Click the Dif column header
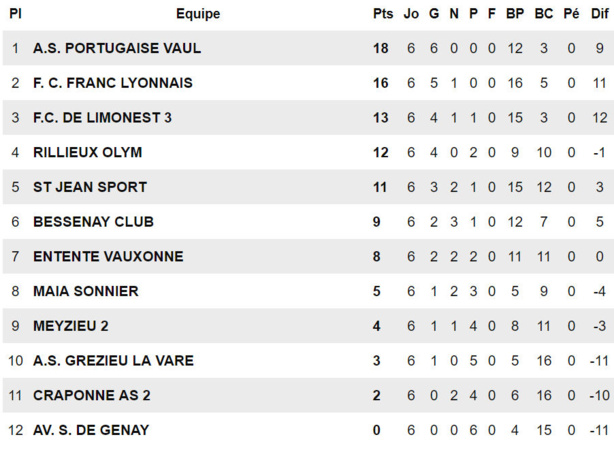 click(x=599, y=14)
